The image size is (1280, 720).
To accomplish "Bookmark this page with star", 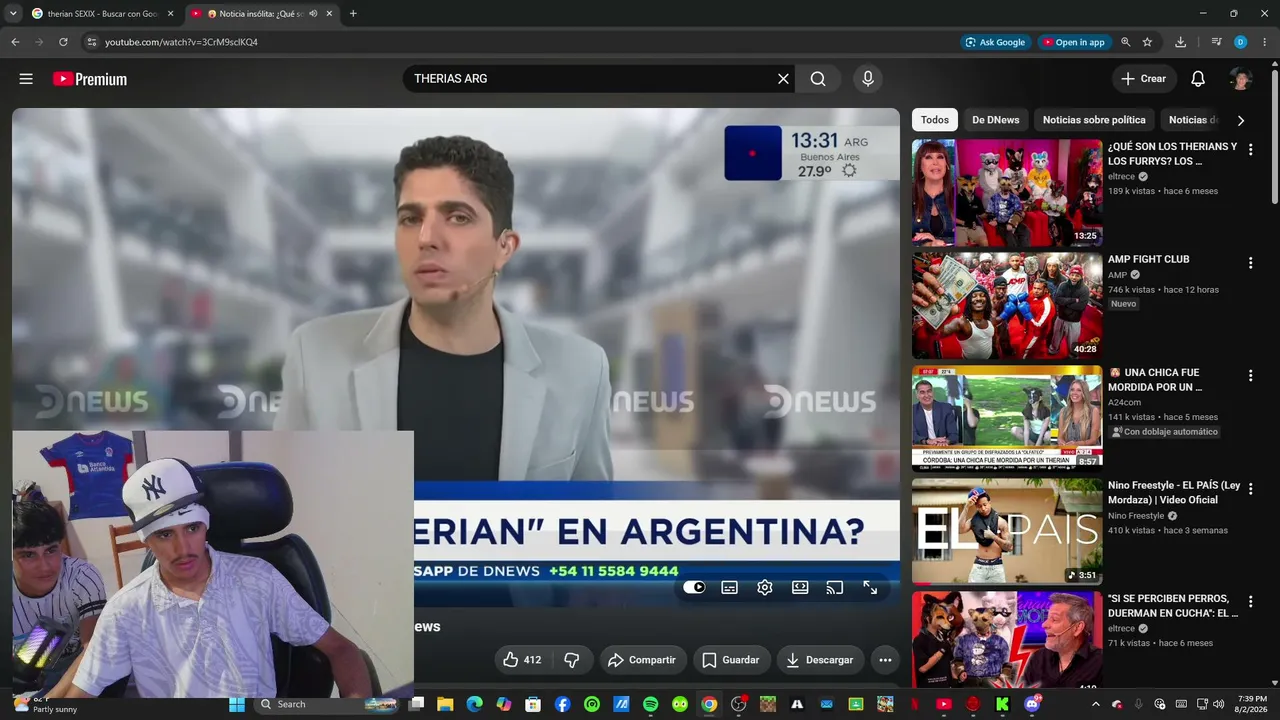I will pyautogui.click(x=1147, y=42).
